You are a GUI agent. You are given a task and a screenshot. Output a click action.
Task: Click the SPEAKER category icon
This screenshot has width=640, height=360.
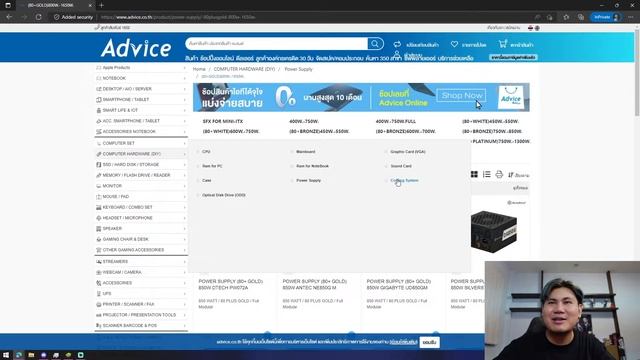pos(98,229)
